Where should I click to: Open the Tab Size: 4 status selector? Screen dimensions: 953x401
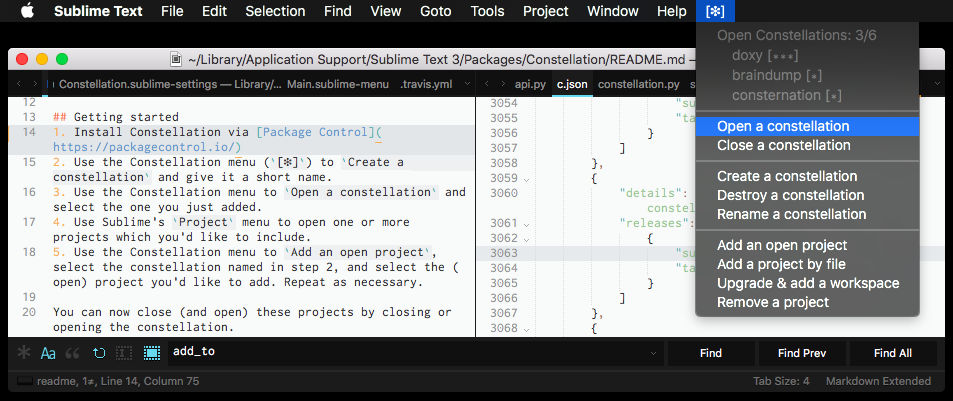(x=781, y=382)
